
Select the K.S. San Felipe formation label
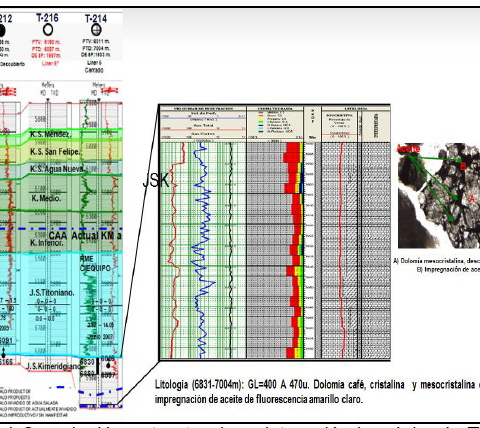[x=55, y=152]
